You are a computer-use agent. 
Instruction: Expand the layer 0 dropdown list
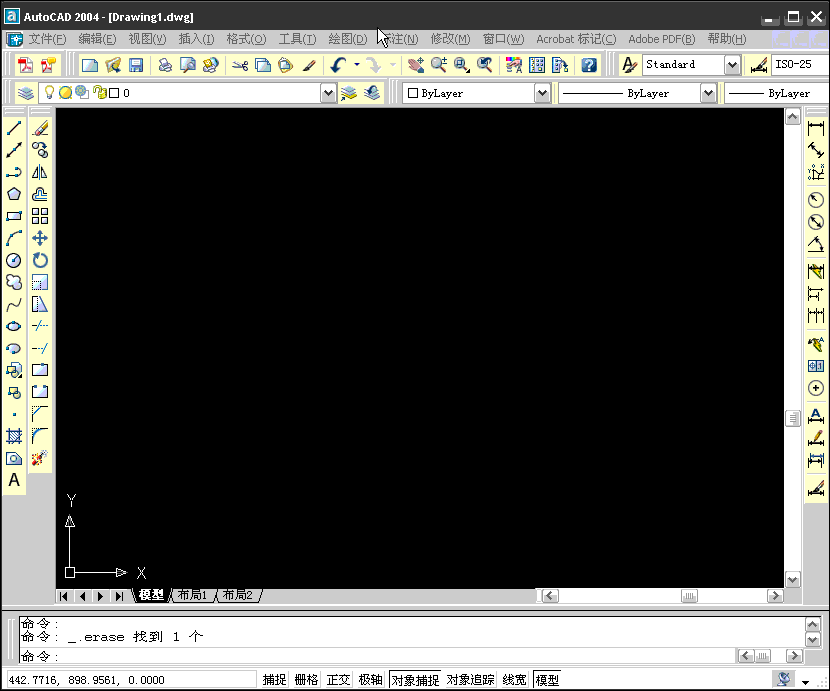tap(328, 94)
